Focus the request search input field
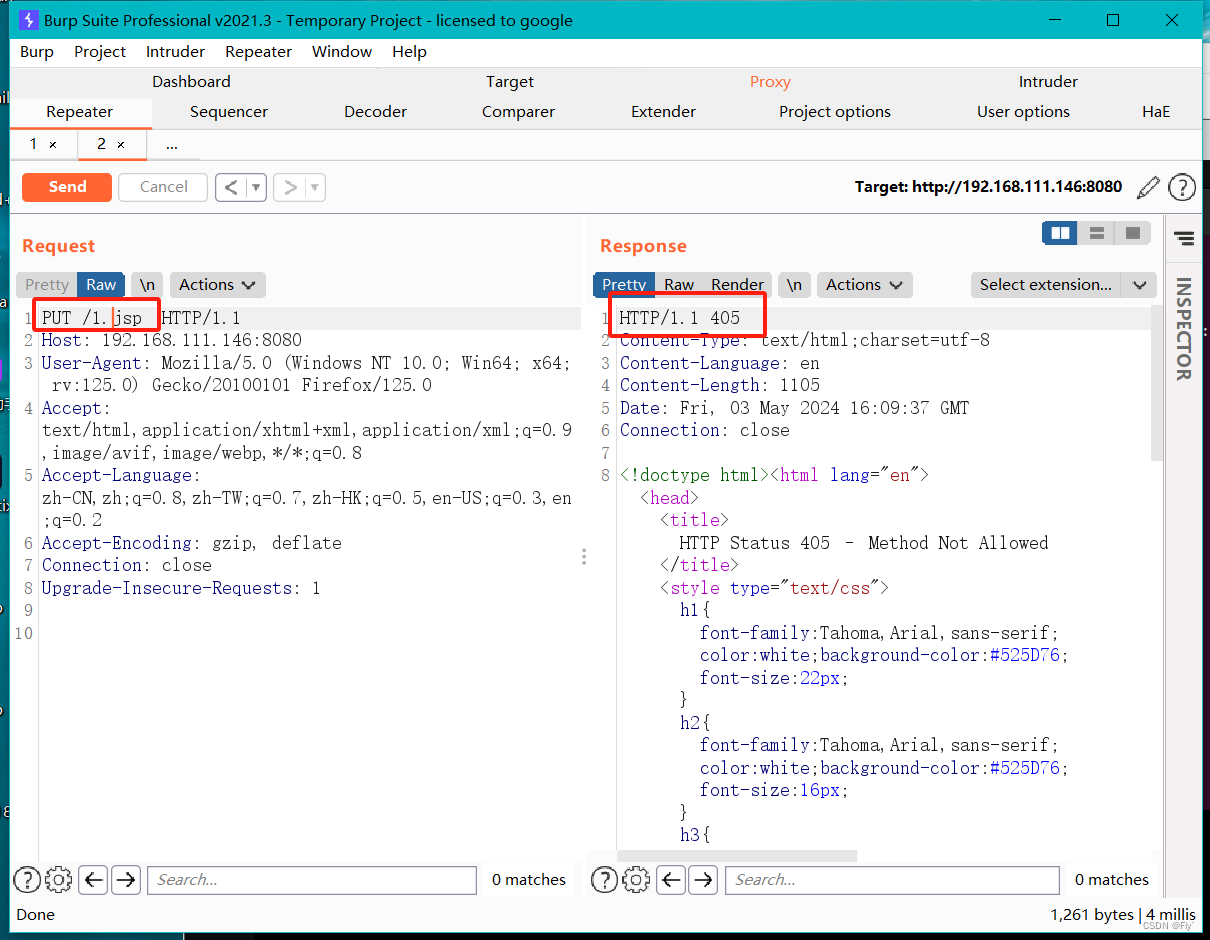The width and height of the screenshot is (1210, 940). [x=312, y=880]
